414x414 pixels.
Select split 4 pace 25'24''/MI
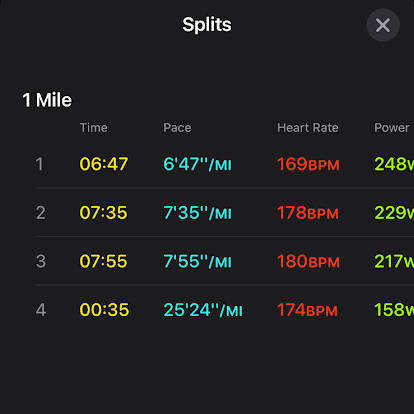203,310
